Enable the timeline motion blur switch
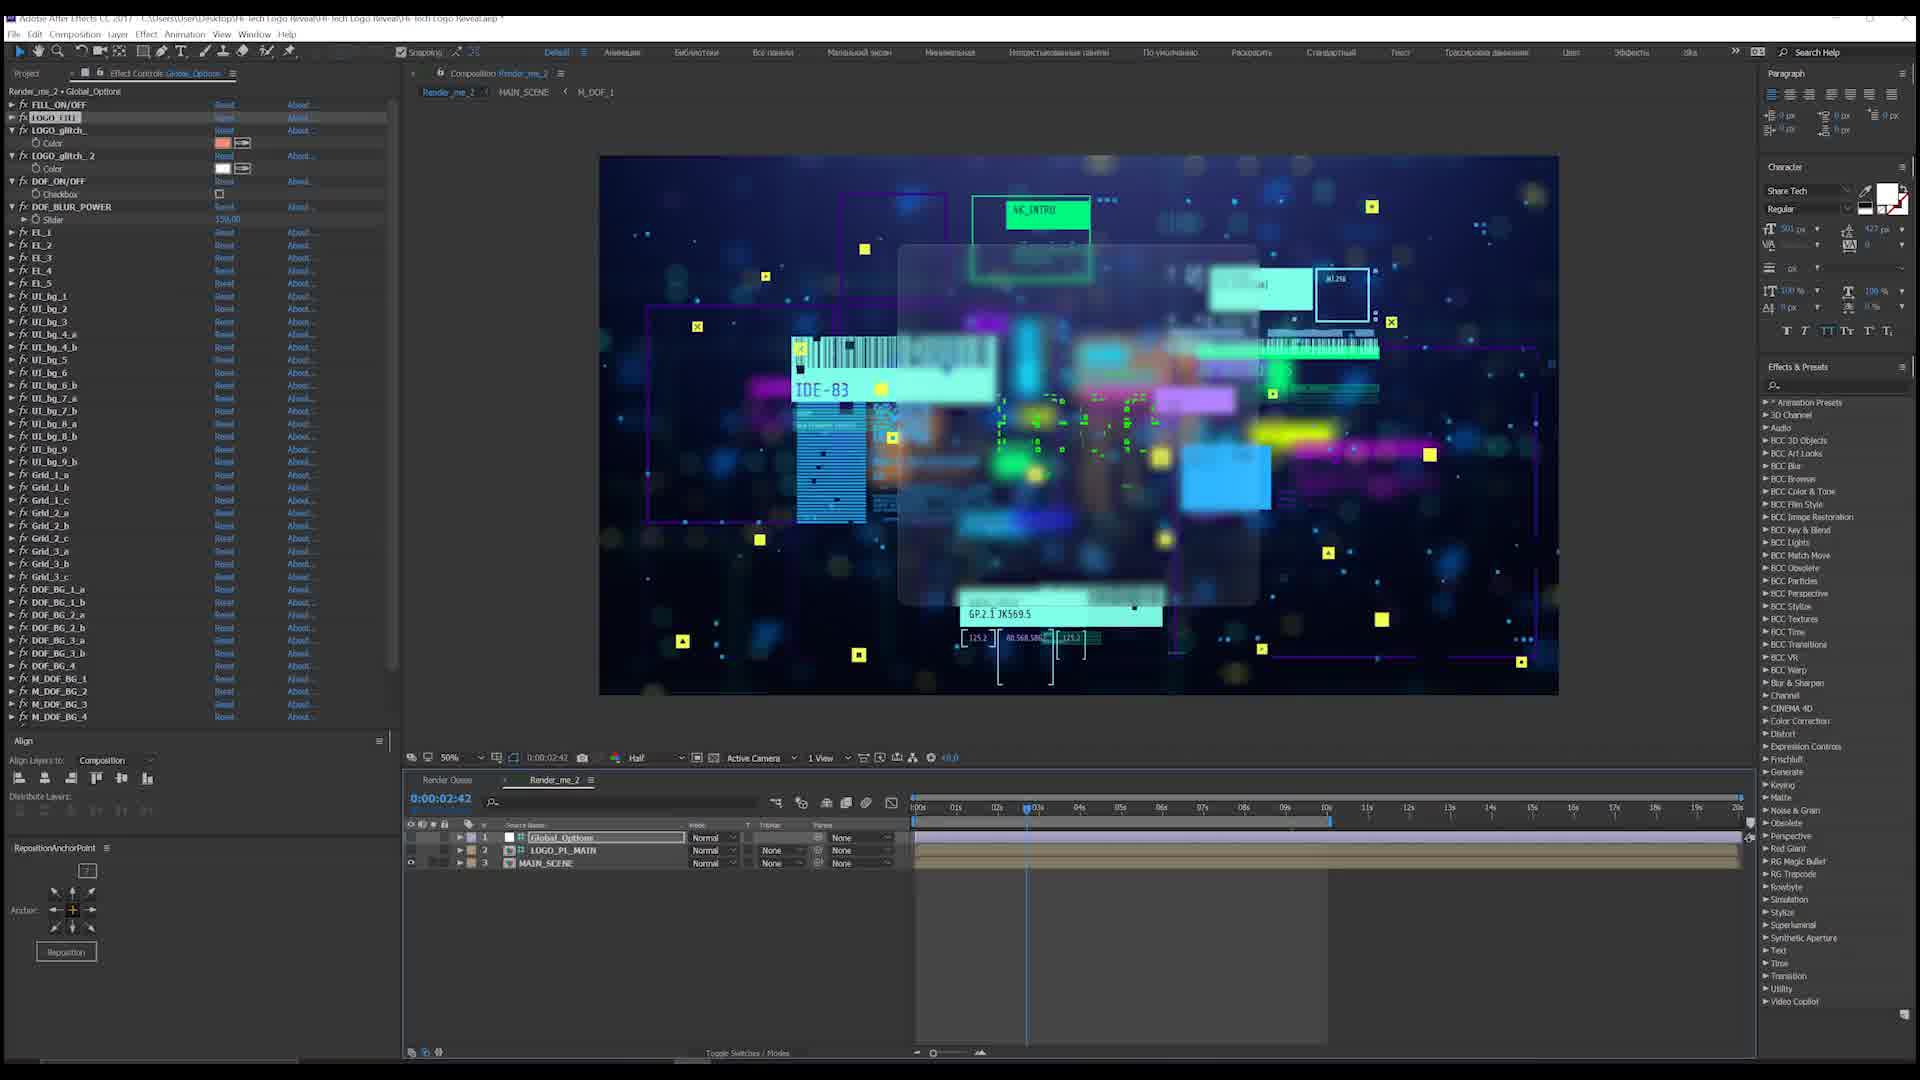 tap(866, 802)
